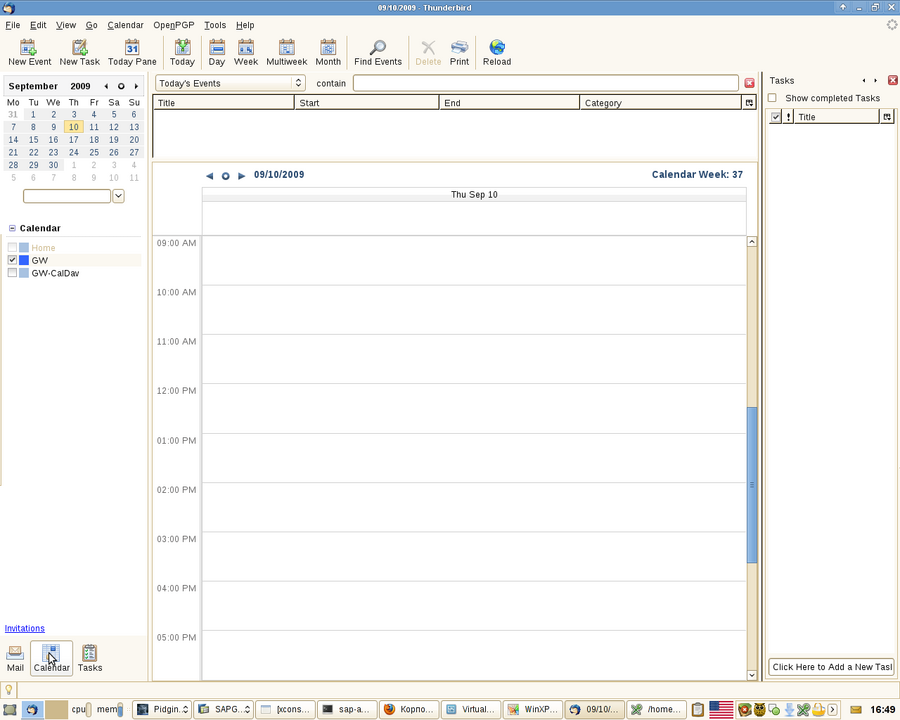The image size is (900, 720).
Task: Click the day view vertical scrollbar thumb
Action: [752, 485]
